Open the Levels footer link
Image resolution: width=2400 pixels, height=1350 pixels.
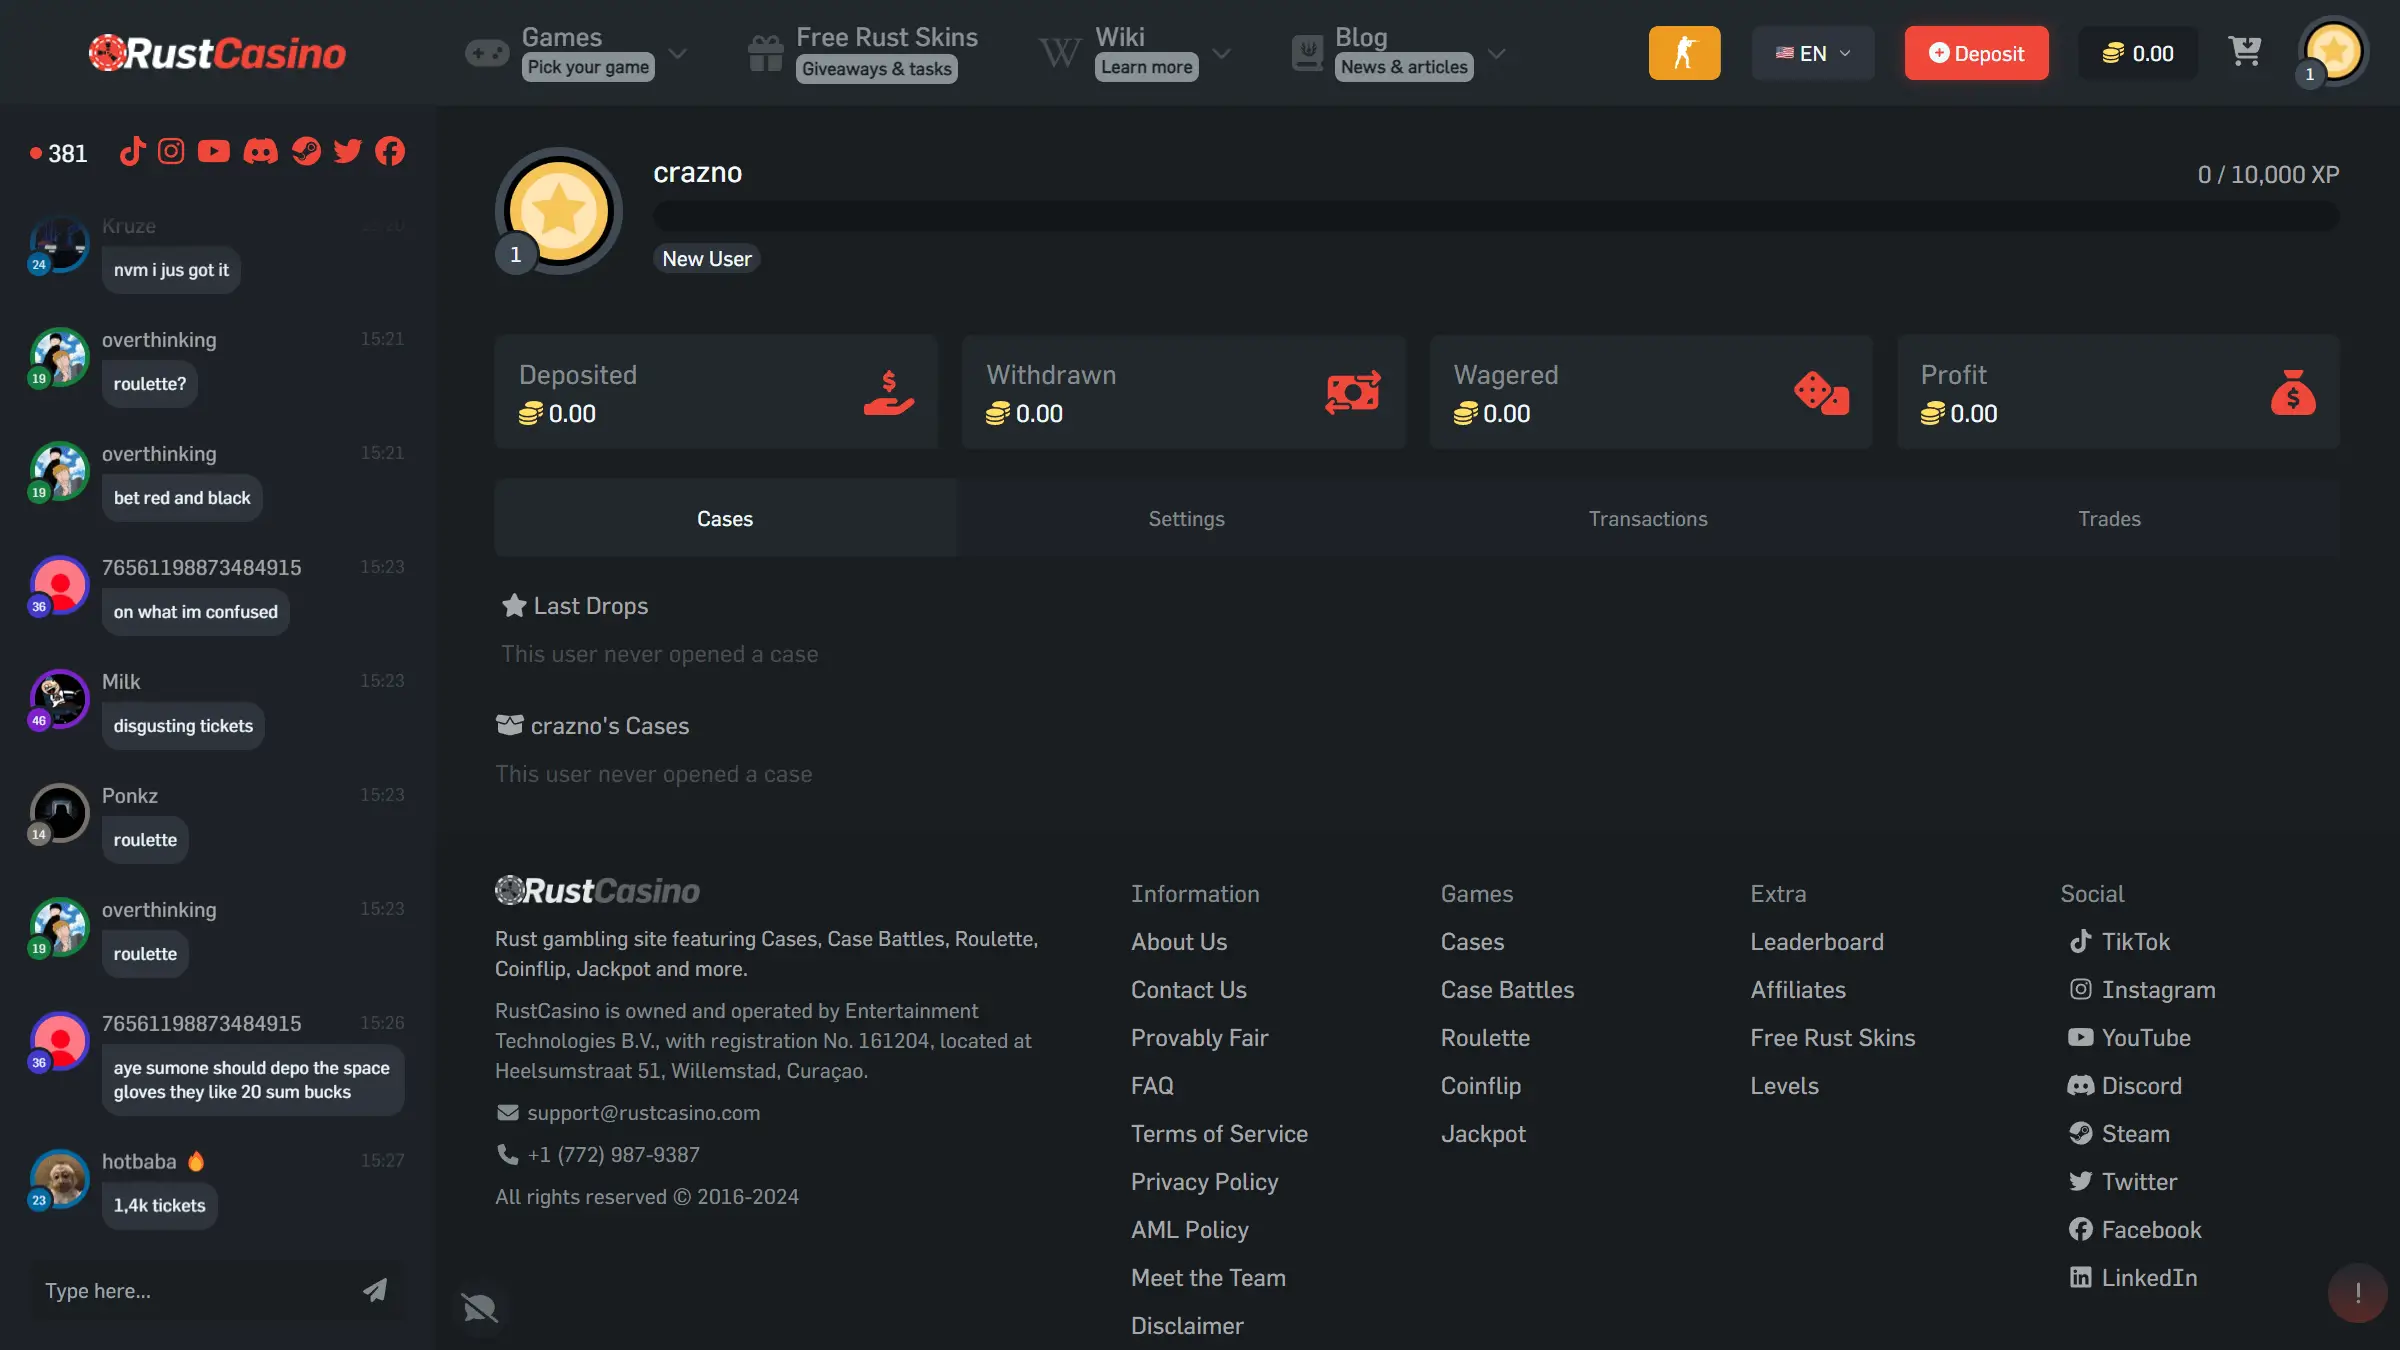click(x=1784, y=1085)
